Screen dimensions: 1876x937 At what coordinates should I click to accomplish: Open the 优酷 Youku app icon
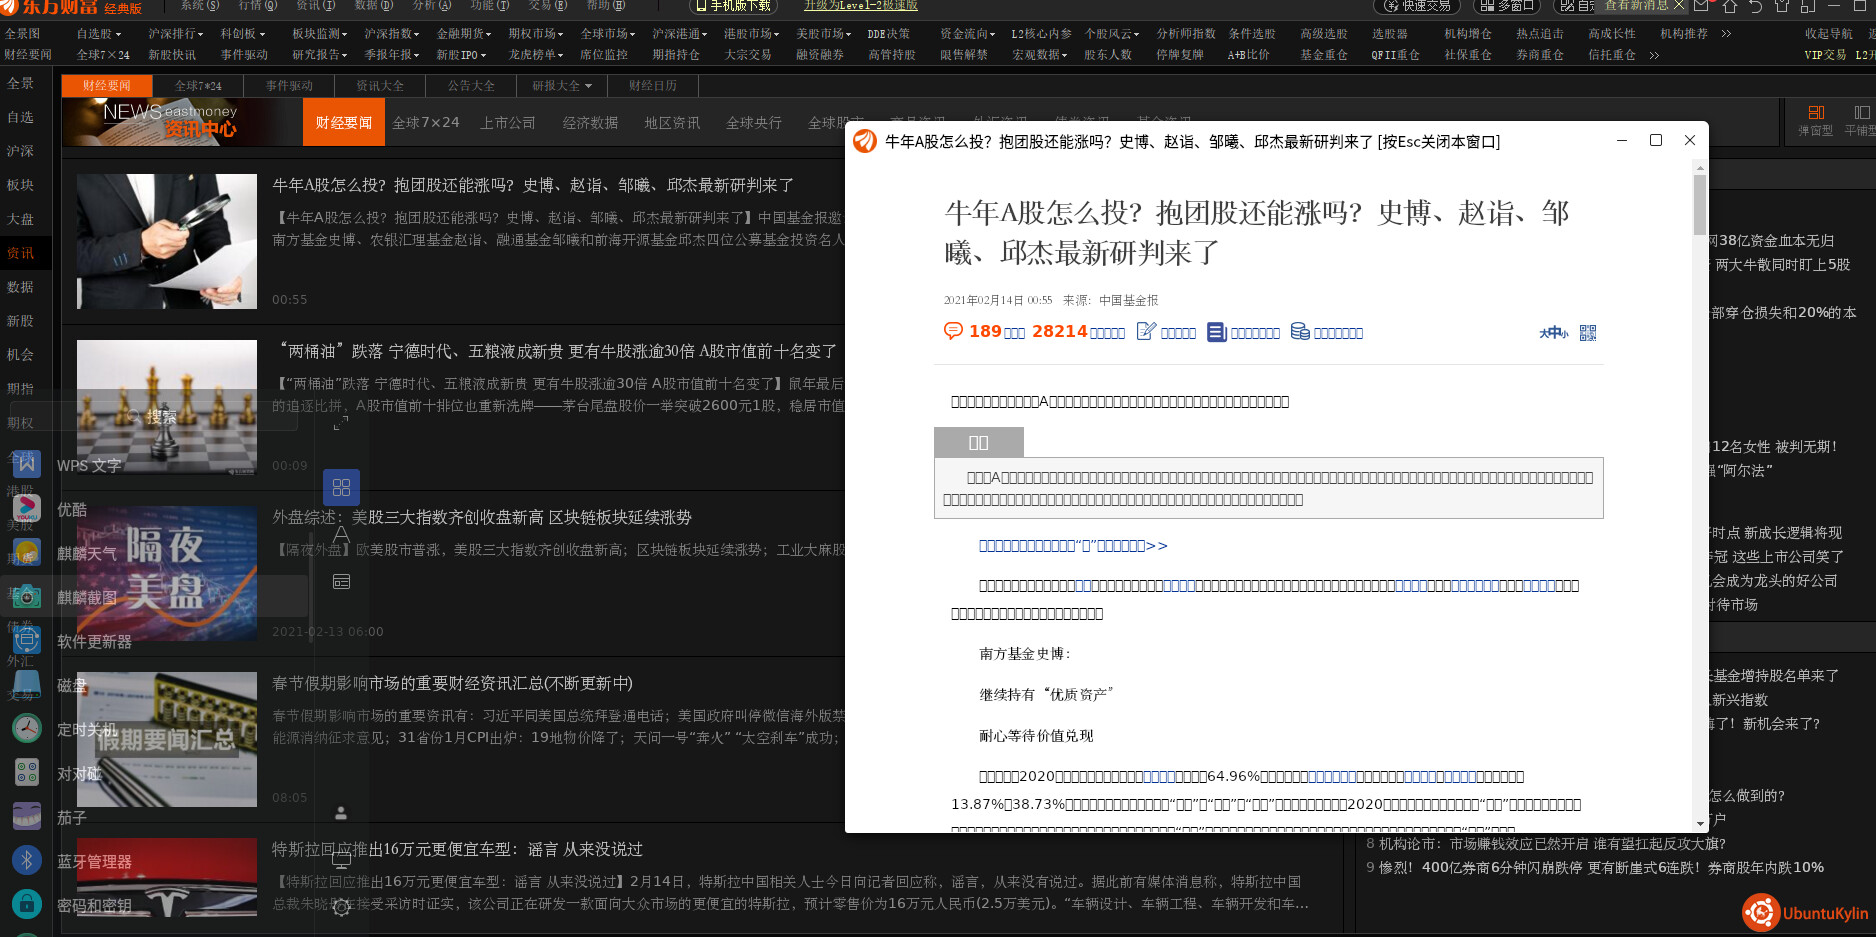(26, 509)
